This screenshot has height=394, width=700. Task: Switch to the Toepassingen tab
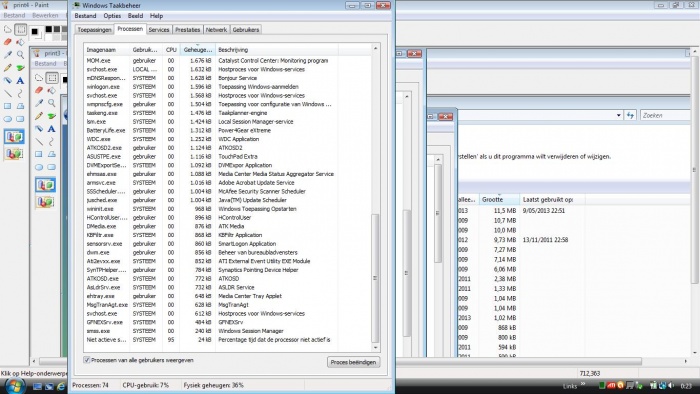pyautogui.click(x=94, y=30)
